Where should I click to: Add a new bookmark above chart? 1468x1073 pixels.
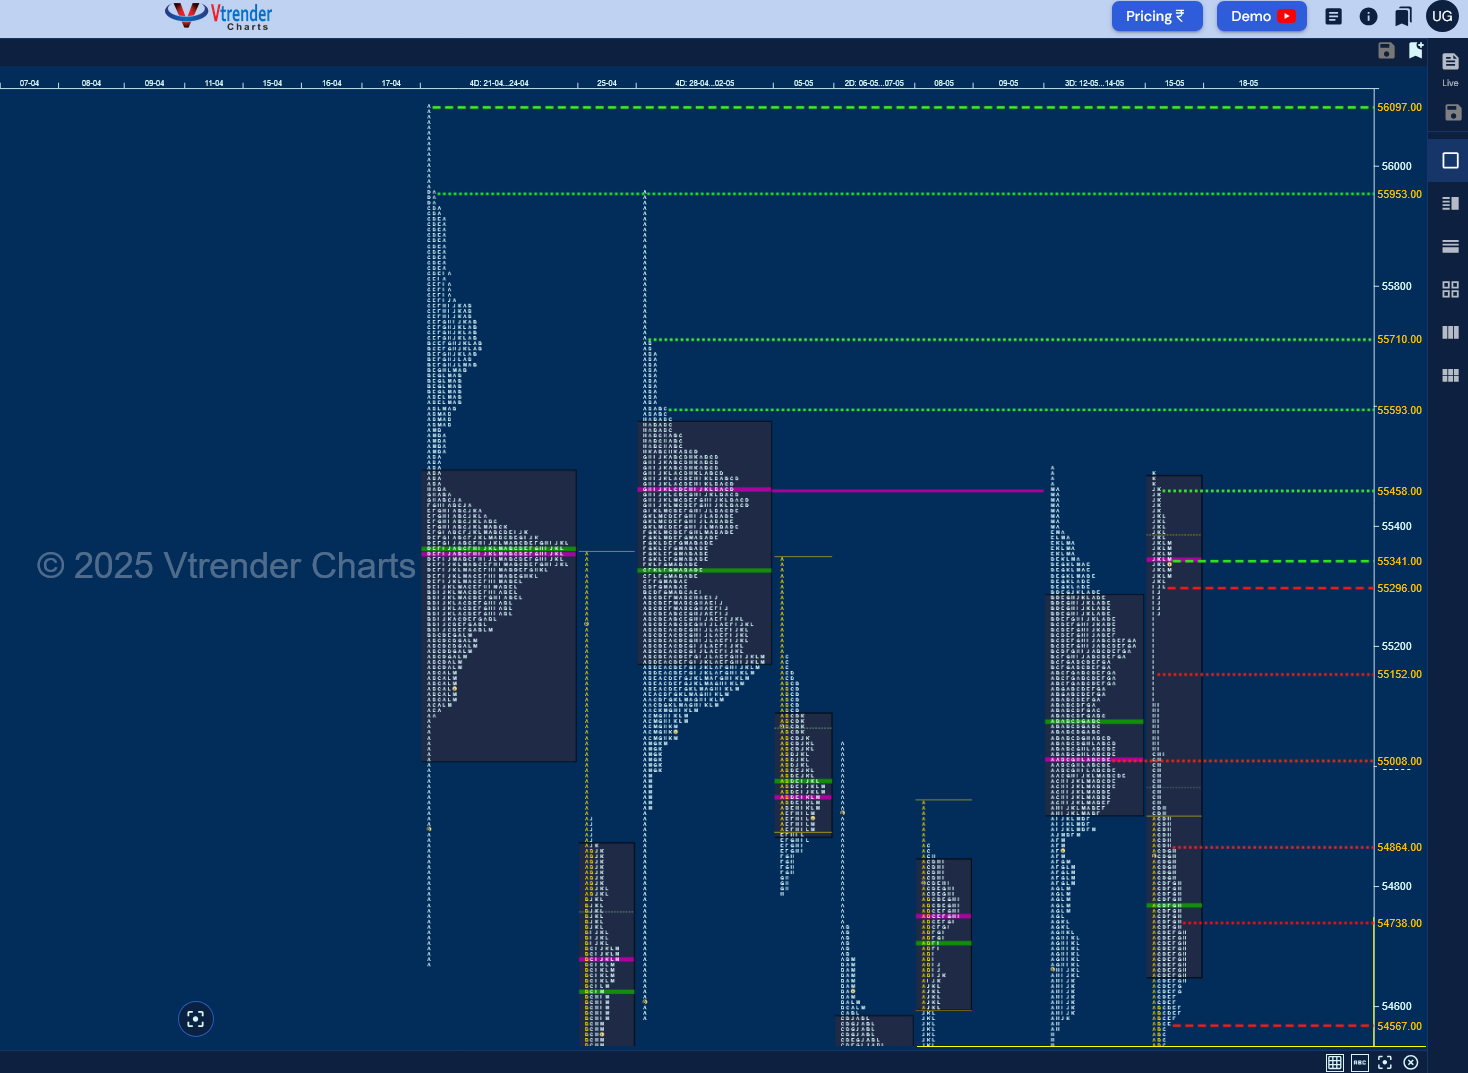[1415, 50]
